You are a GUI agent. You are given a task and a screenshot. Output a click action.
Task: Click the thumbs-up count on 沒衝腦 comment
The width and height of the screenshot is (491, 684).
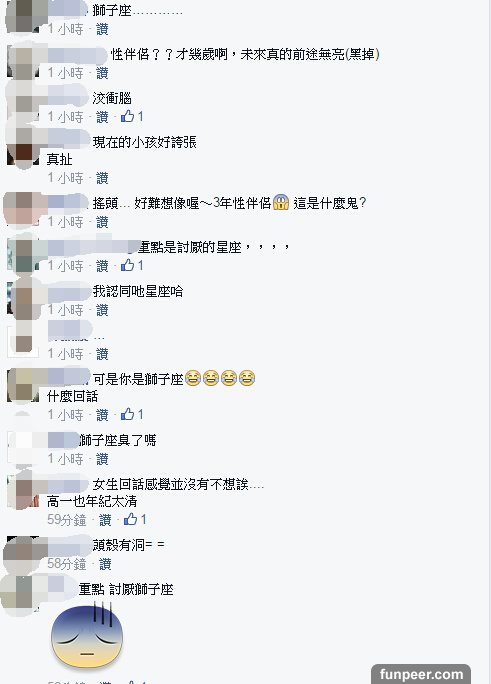tap(140, 116)
